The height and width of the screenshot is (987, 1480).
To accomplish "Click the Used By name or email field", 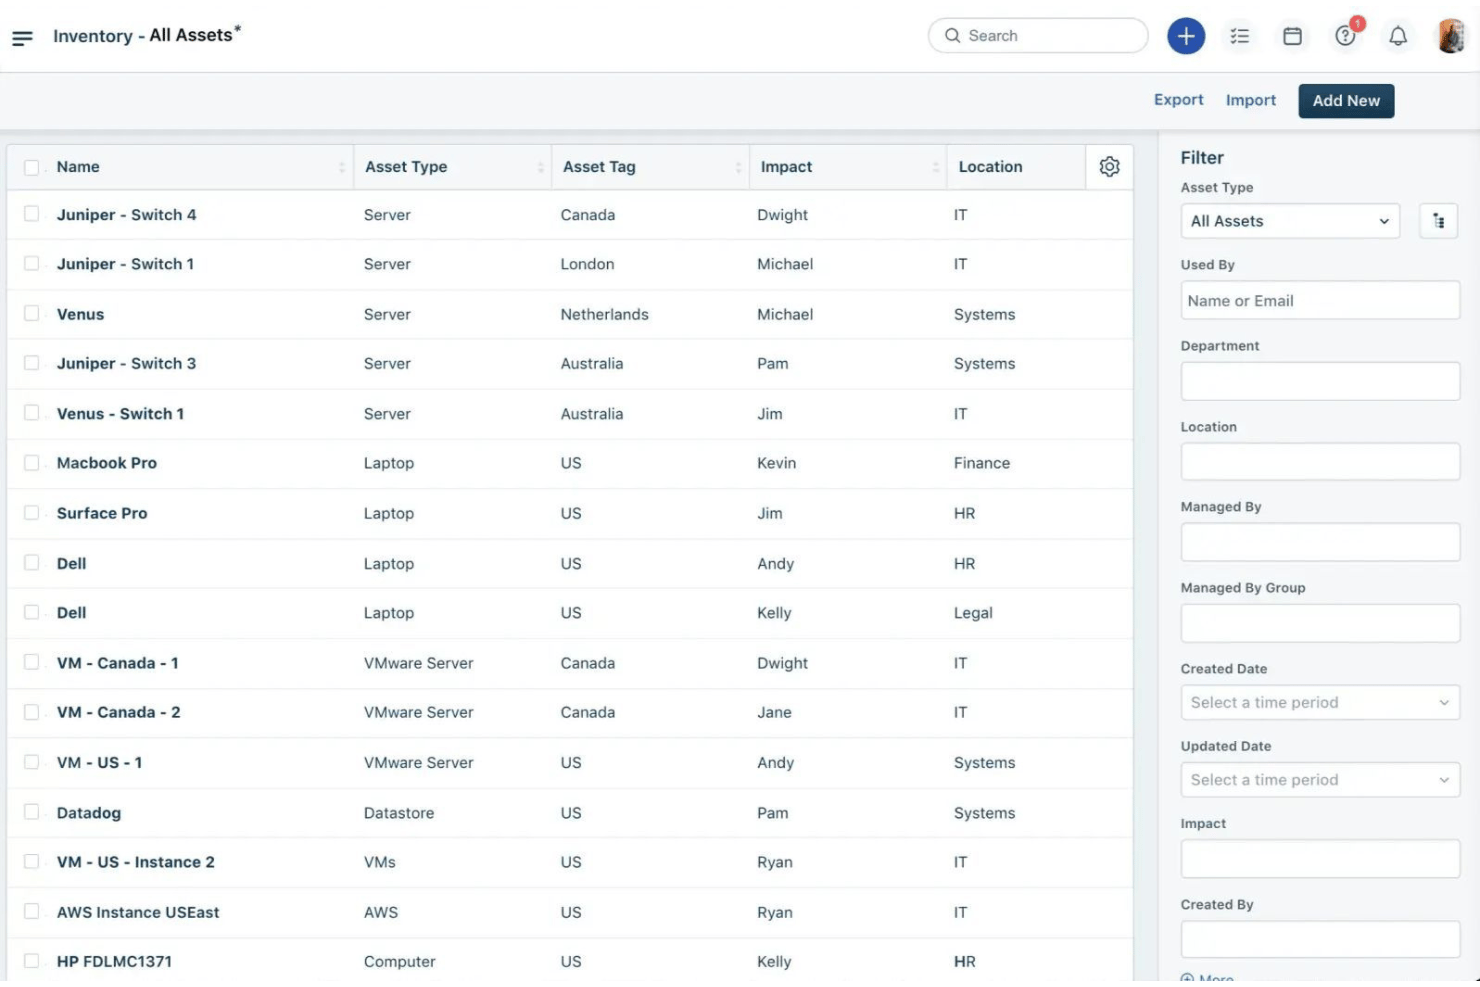I will (x=1320, y=301).
